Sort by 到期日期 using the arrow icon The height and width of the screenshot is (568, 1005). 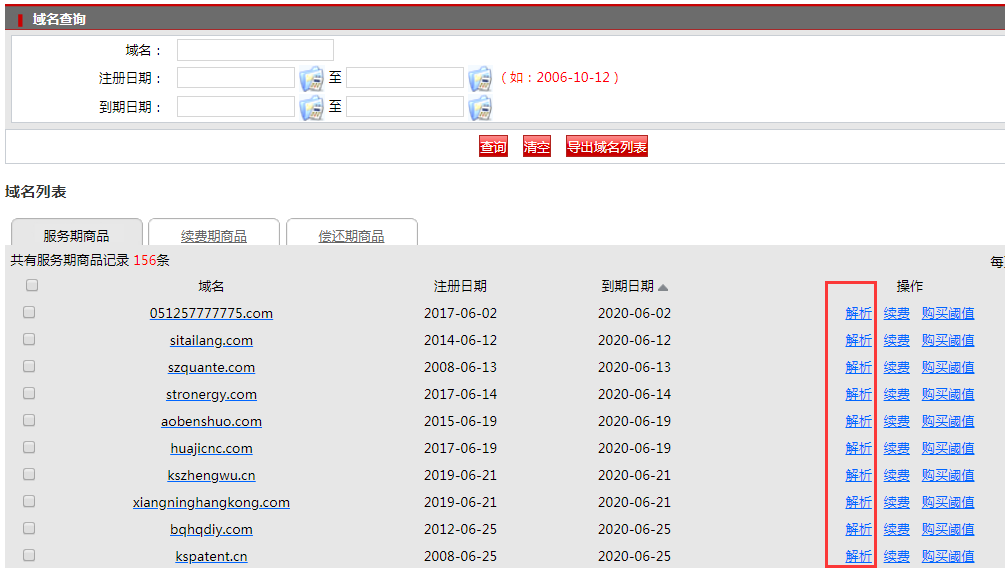(663, 287)
